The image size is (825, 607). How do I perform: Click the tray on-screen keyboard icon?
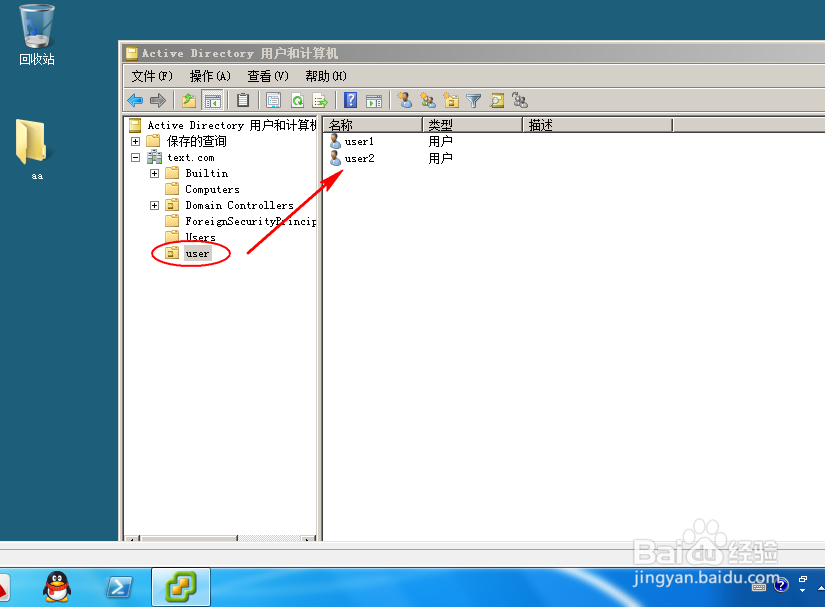[759, 587]
